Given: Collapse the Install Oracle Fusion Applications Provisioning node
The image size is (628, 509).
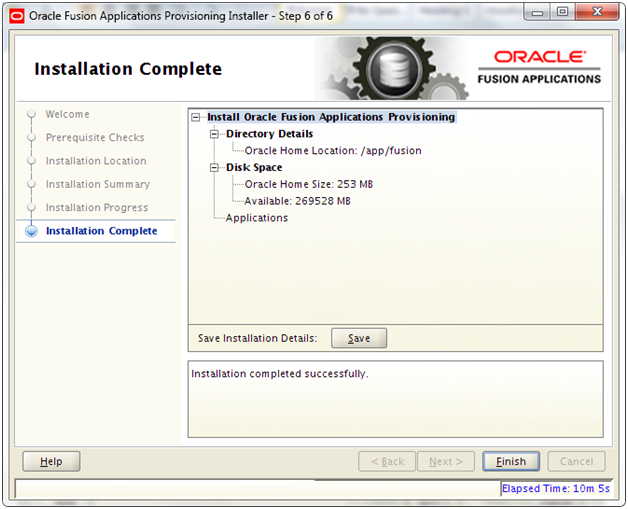Looking at the screenshot, I should click(x=196, y=117).
